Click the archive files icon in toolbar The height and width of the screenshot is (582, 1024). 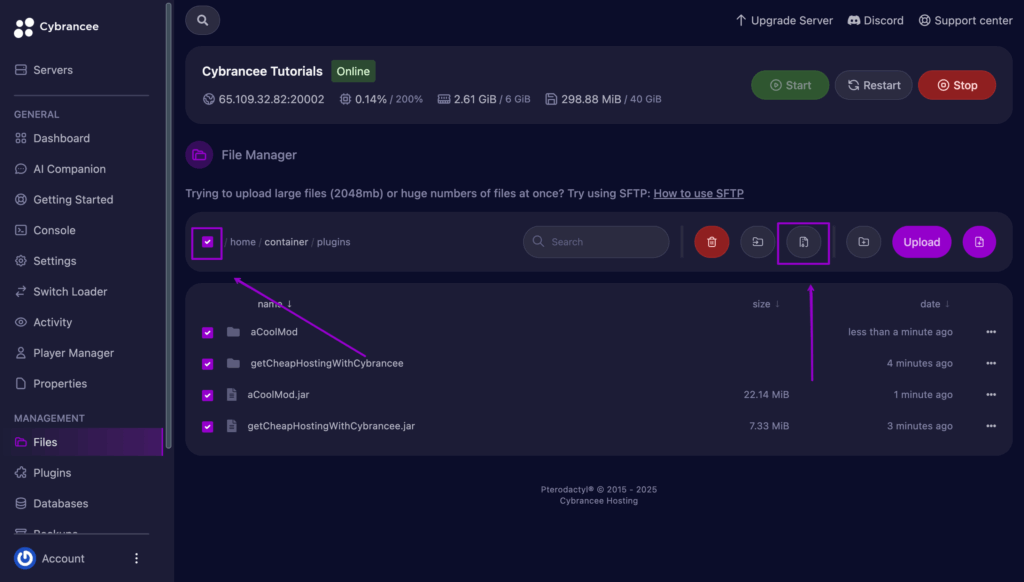click(x=803, y=242)
